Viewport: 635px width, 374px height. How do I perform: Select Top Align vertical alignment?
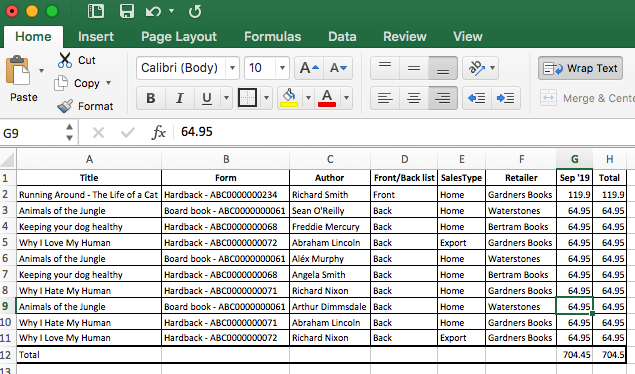pyautogui.click(x=385, y=68)
